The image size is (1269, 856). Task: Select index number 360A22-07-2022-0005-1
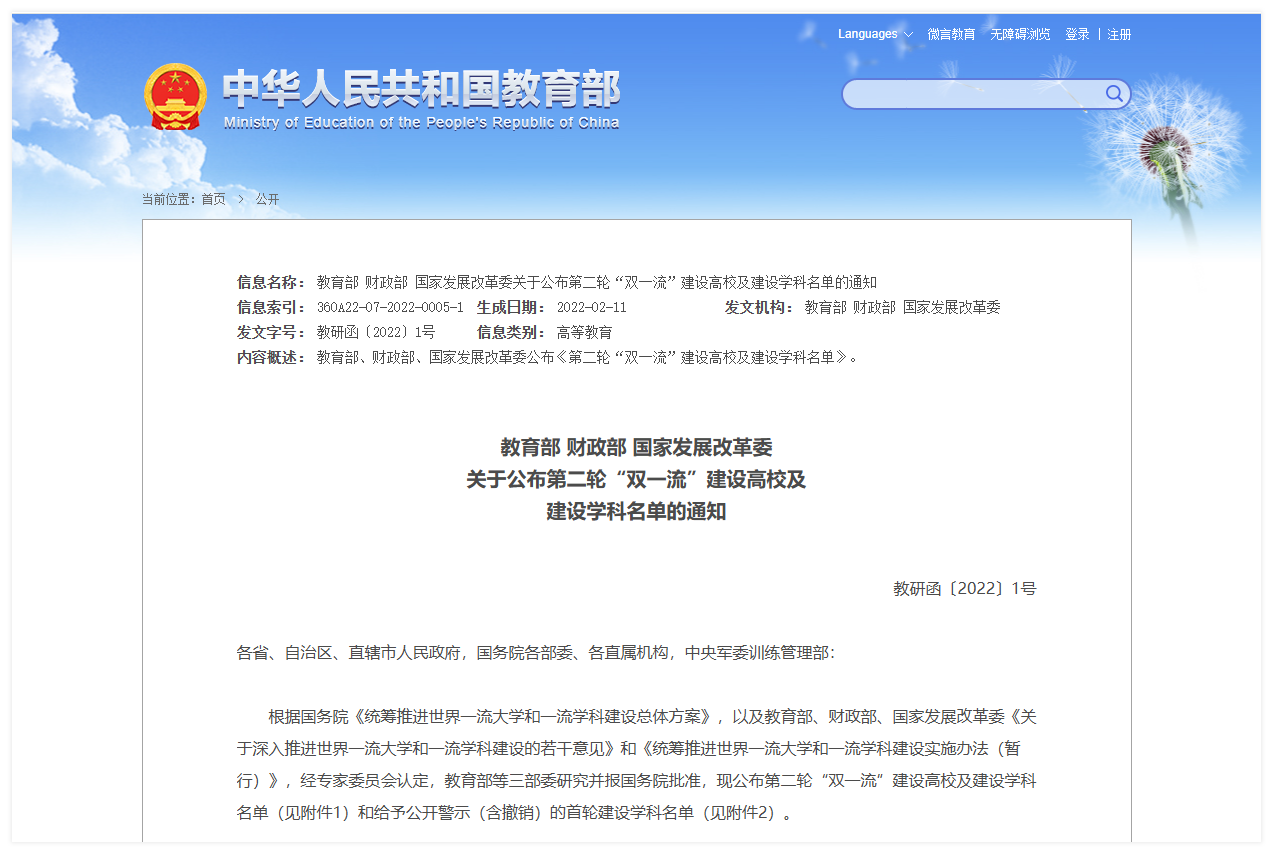pyautogui.click(x=390, y=308)
